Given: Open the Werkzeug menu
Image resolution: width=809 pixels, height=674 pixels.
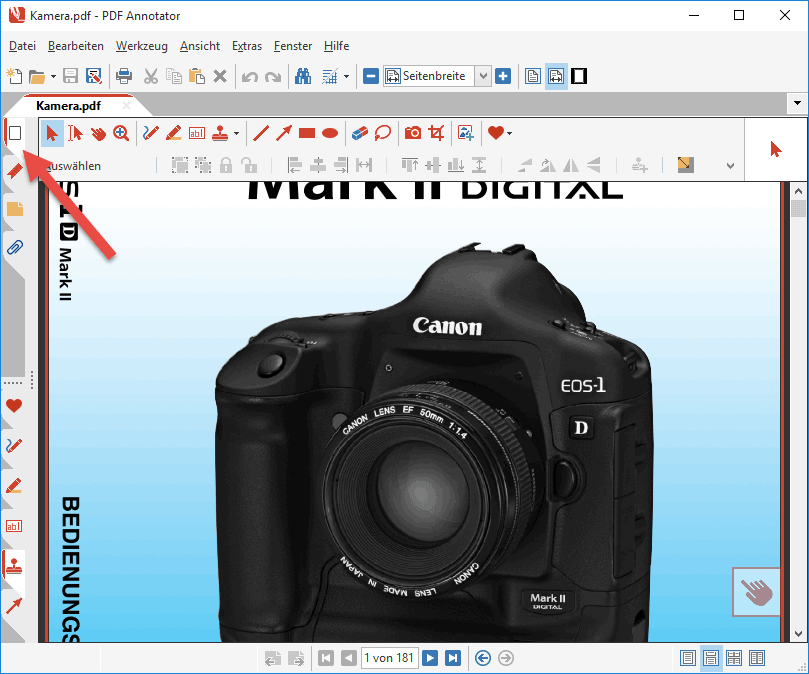Looking at the screenshot, I should coord(141,46).
